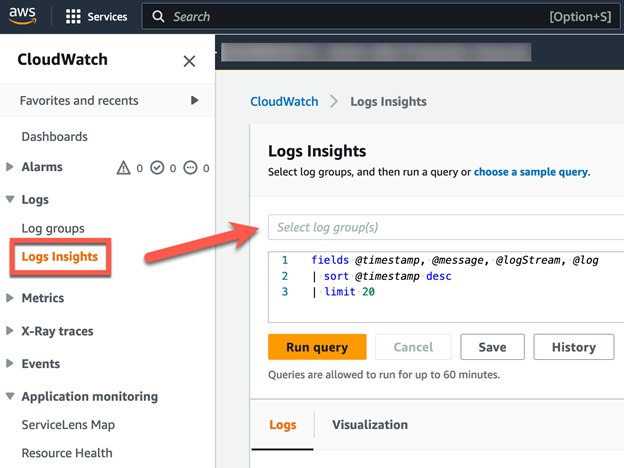
Task: Expand the Alarms section
Action: [10, 167]
